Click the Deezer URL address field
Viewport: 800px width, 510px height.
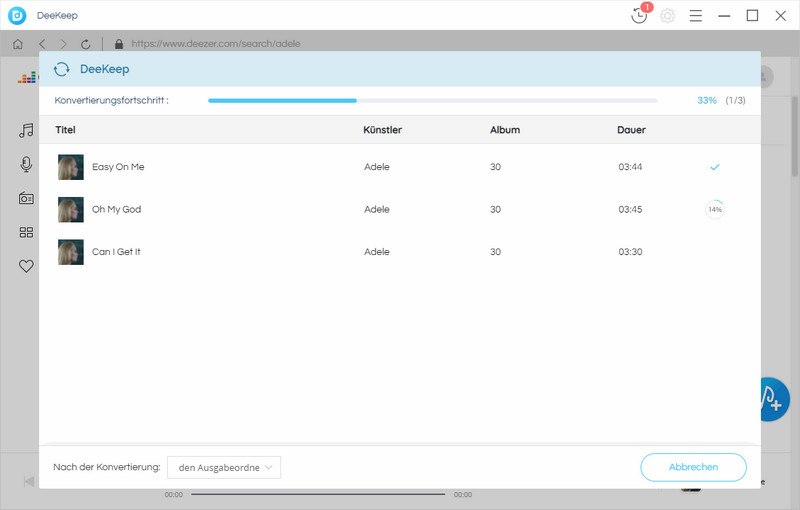(x=216, y=44)
